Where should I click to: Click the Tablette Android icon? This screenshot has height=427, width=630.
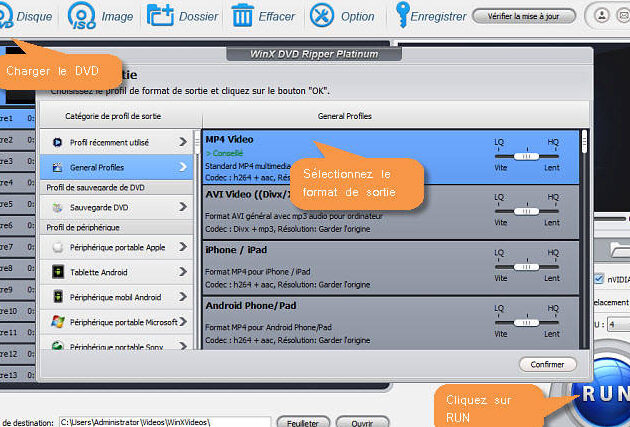[58, 272]
